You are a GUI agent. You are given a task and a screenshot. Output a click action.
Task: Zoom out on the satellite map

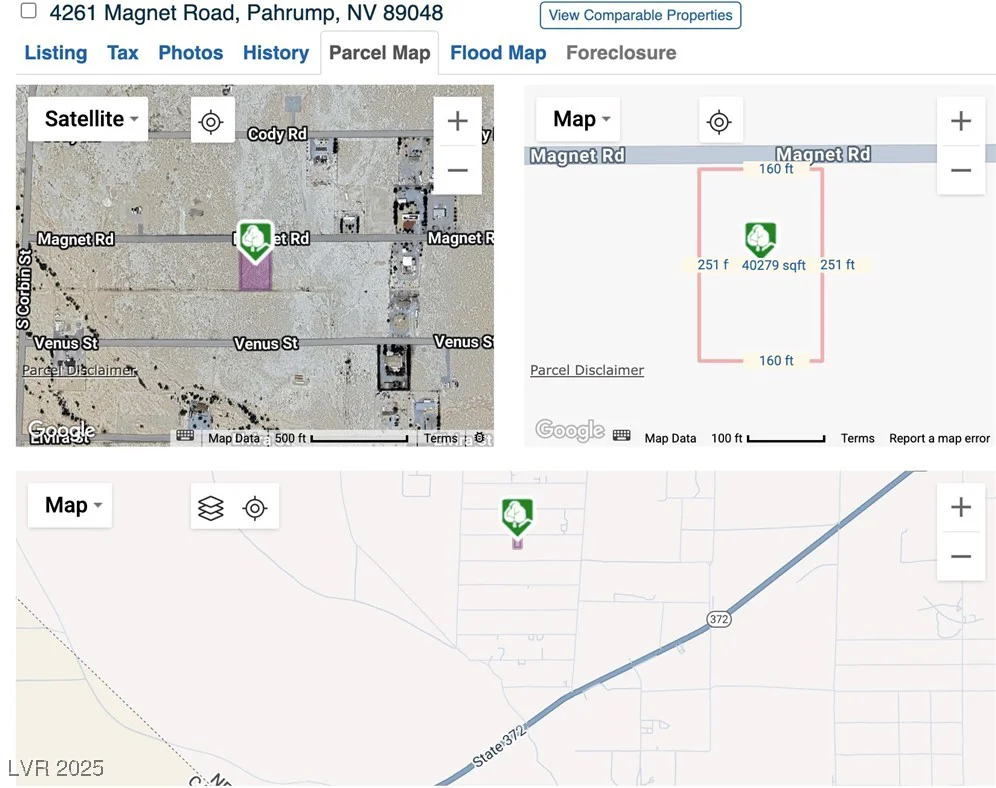click(x=457, y=170)
